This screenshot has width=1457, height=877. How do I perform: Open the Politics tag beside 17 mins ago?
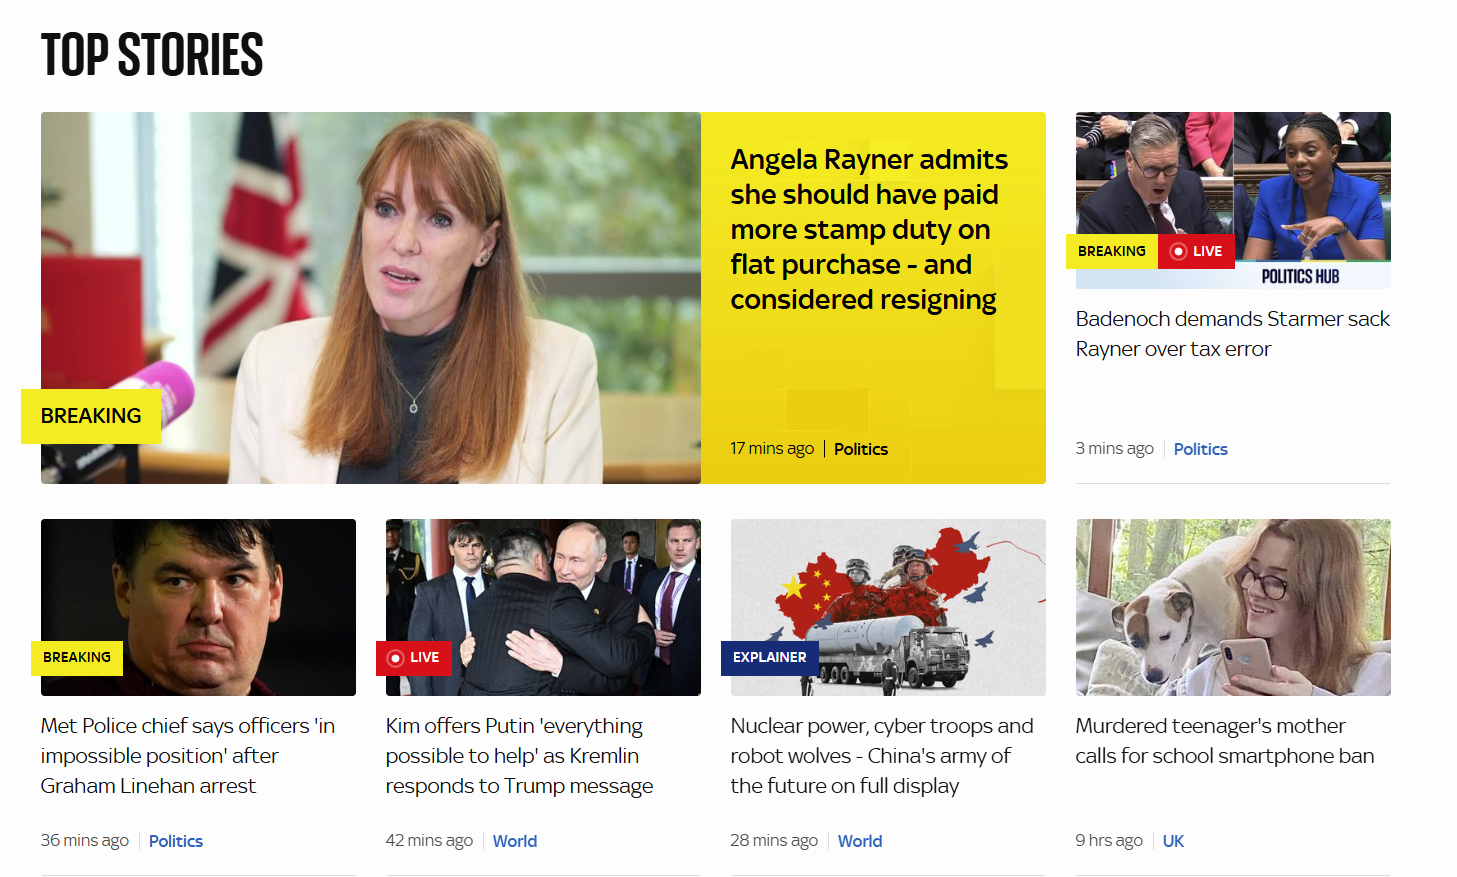coord(861,449)
